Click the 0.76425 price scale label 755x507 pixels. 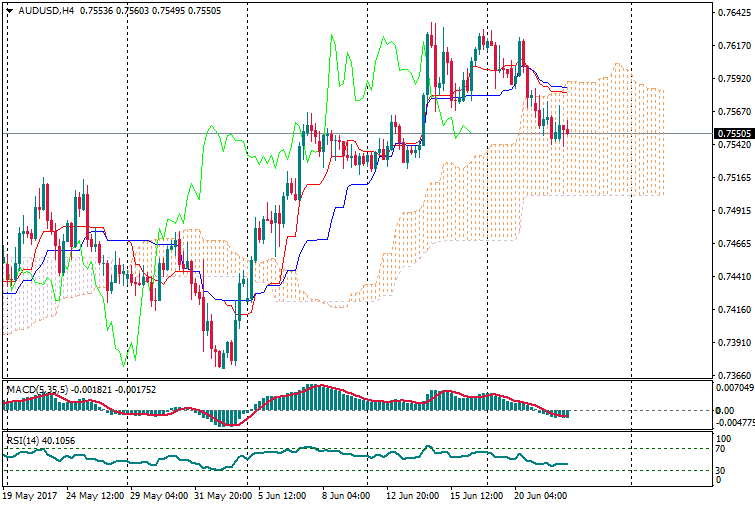click(733, 13)
